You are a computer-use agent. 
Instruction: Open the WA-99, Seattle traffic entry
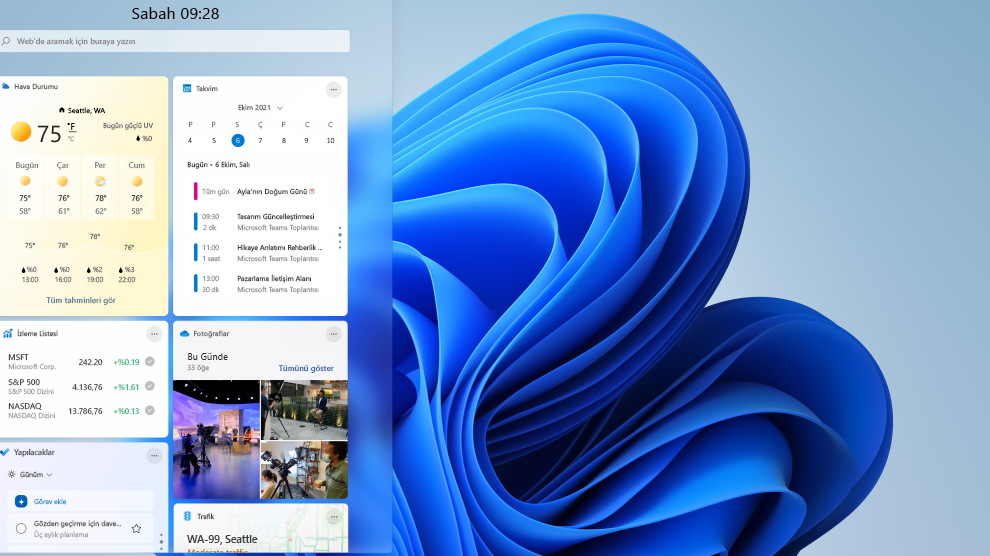click(222, 539)
